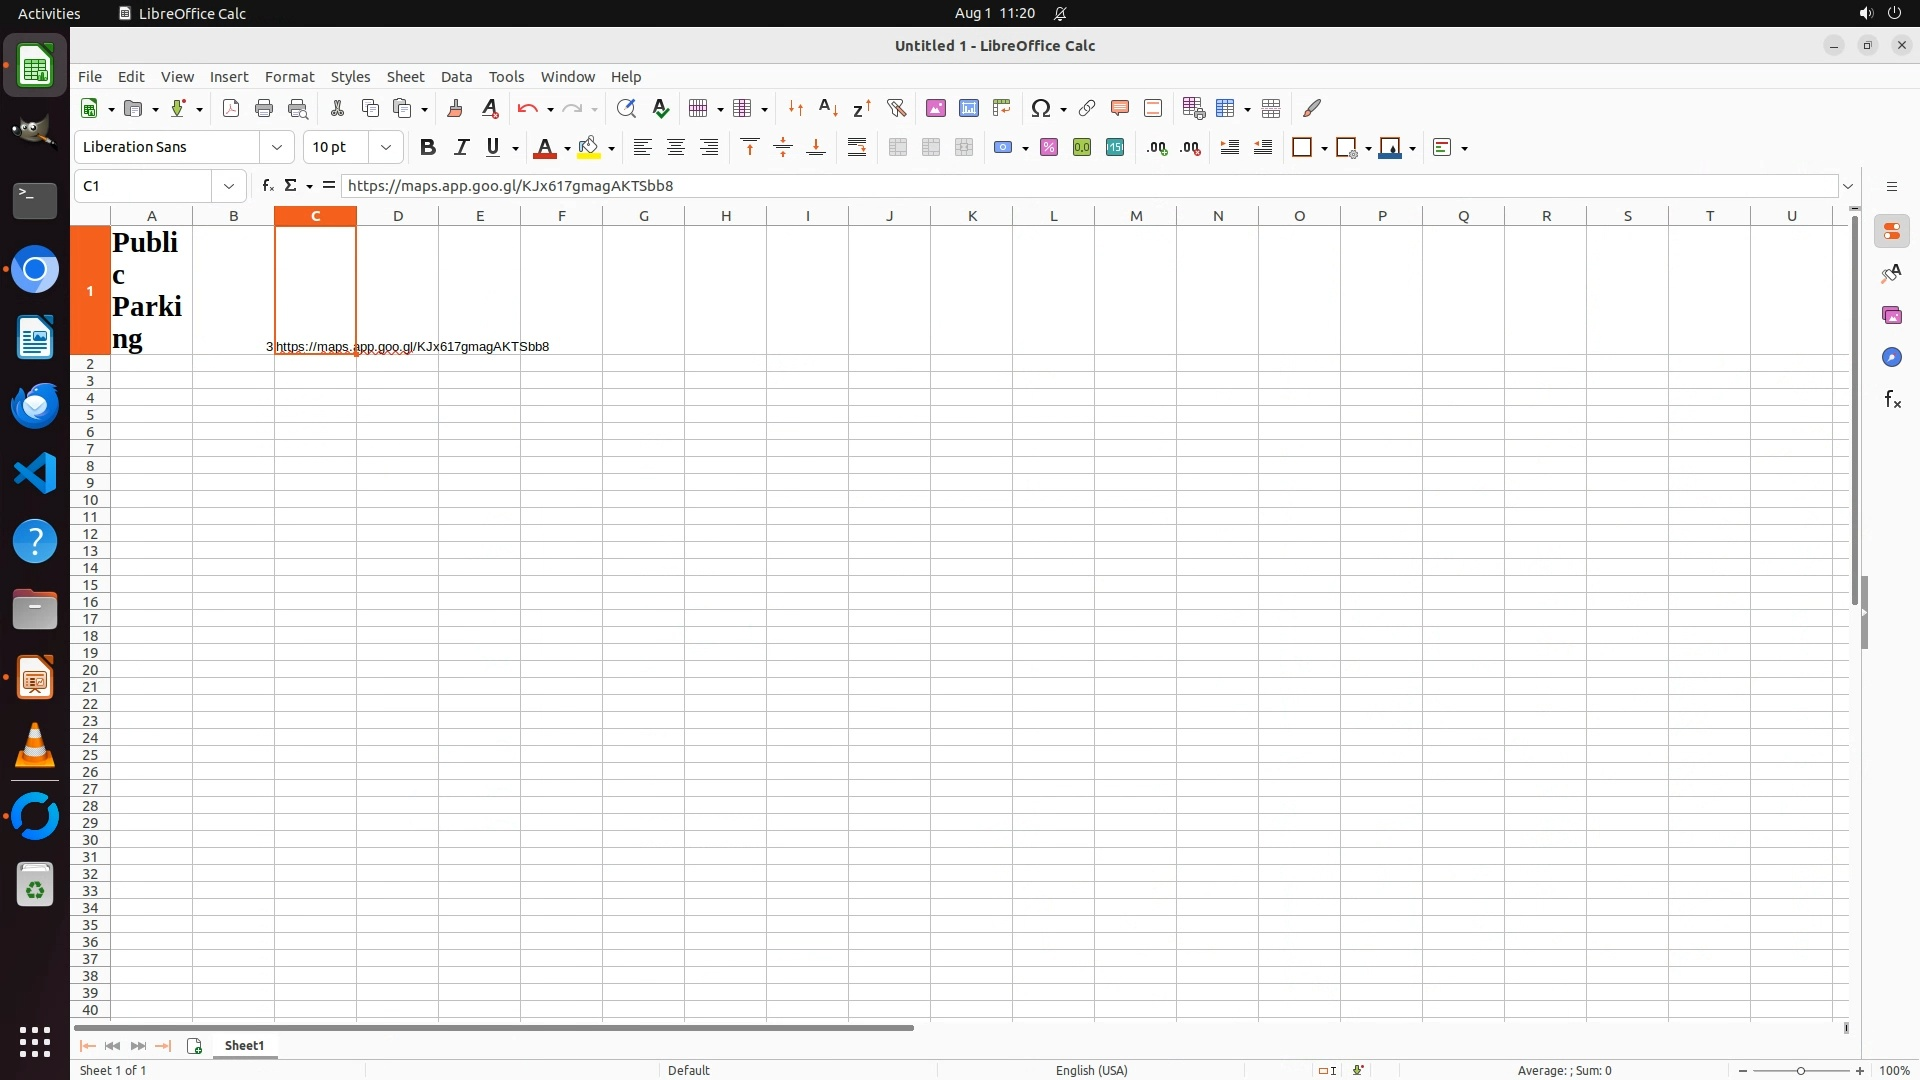This screenshot has height=1080, width=1920.
Task: Open the Navigator sidebar panel
Action: click(1891, 358)
